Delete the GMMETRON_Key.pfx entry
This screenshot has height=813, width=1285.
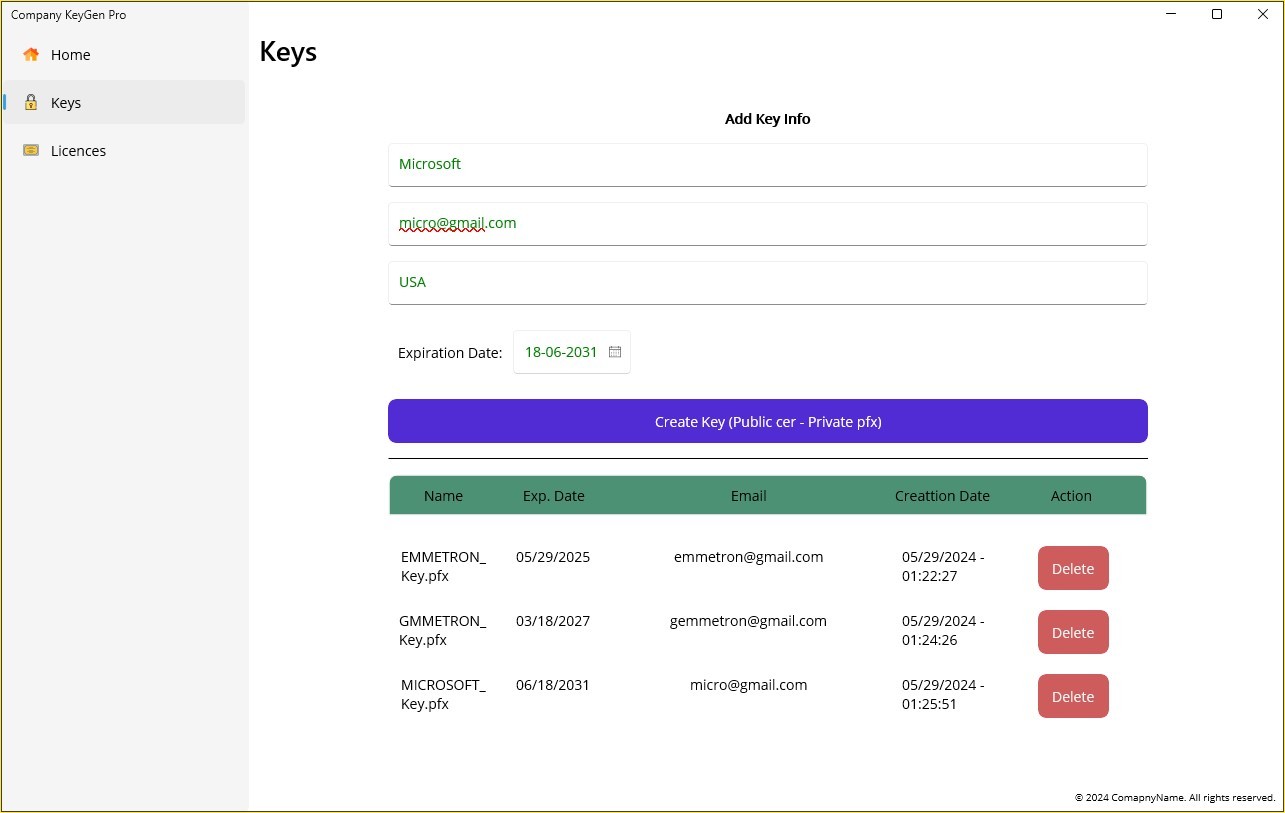[x=1073, y=632]
